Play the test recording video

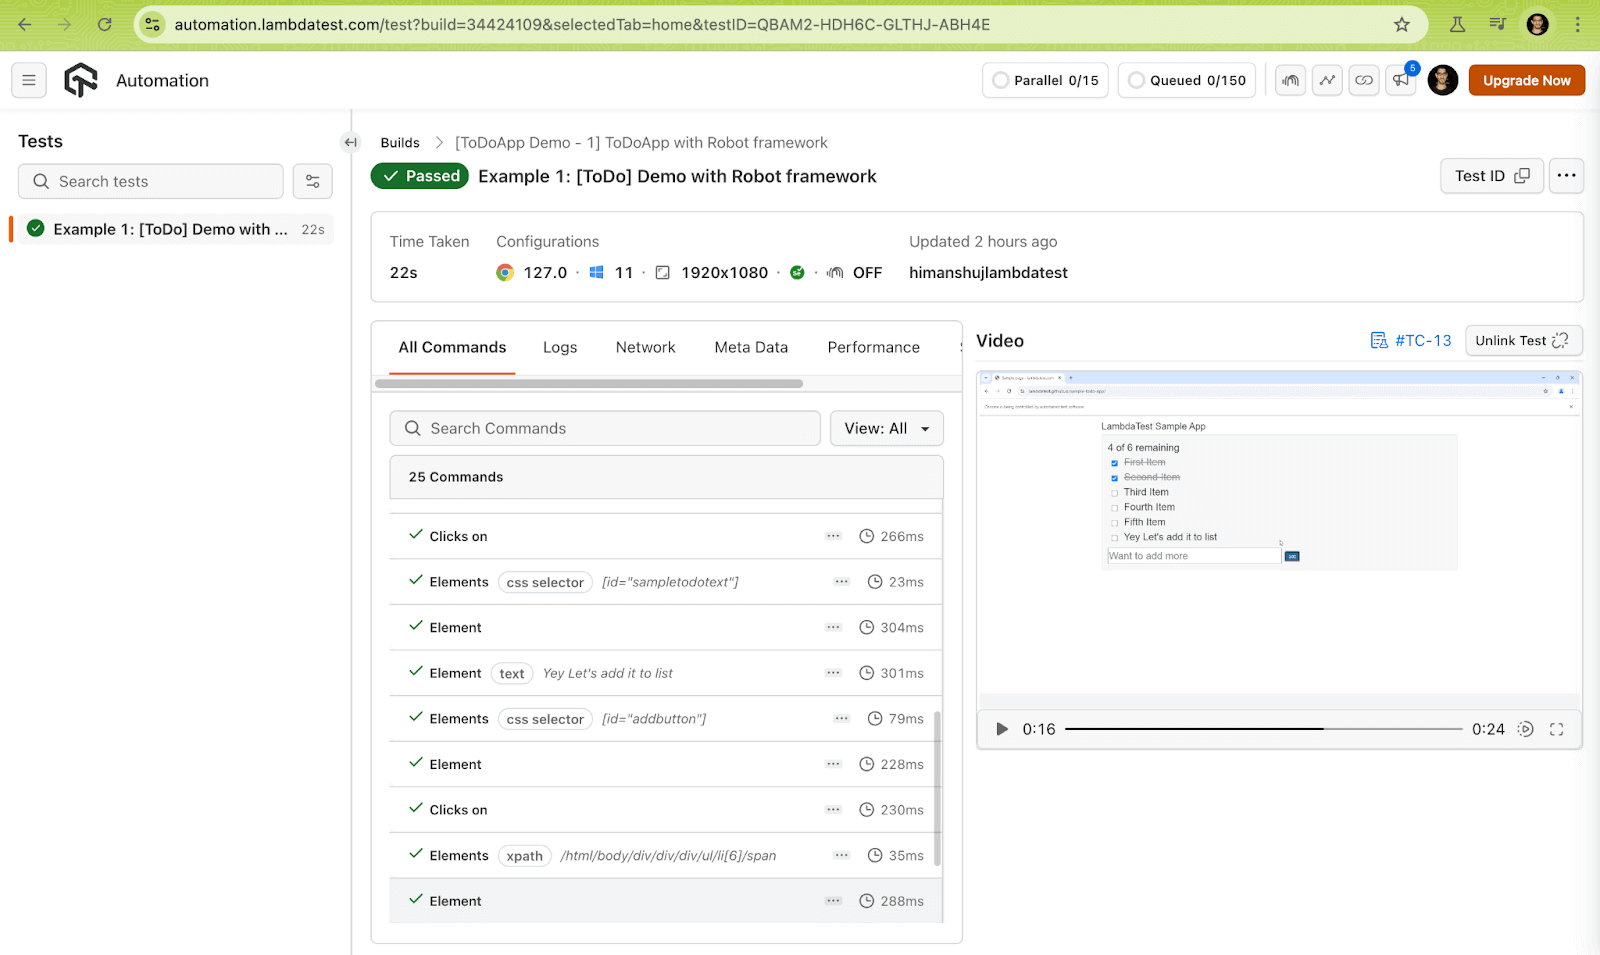tap(1001, 729)
